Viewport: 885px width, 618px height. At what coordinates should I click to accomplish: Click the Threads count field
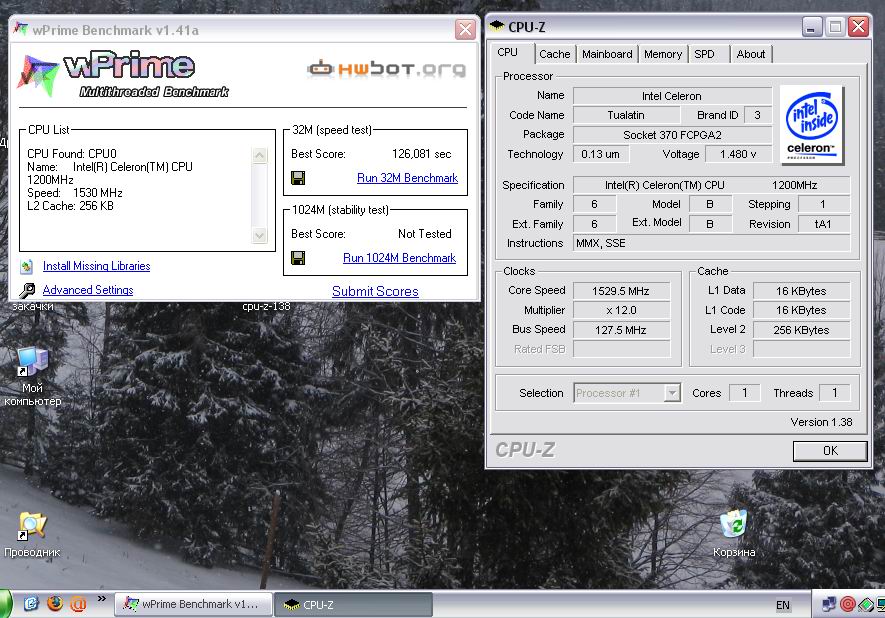pos(834,393)
